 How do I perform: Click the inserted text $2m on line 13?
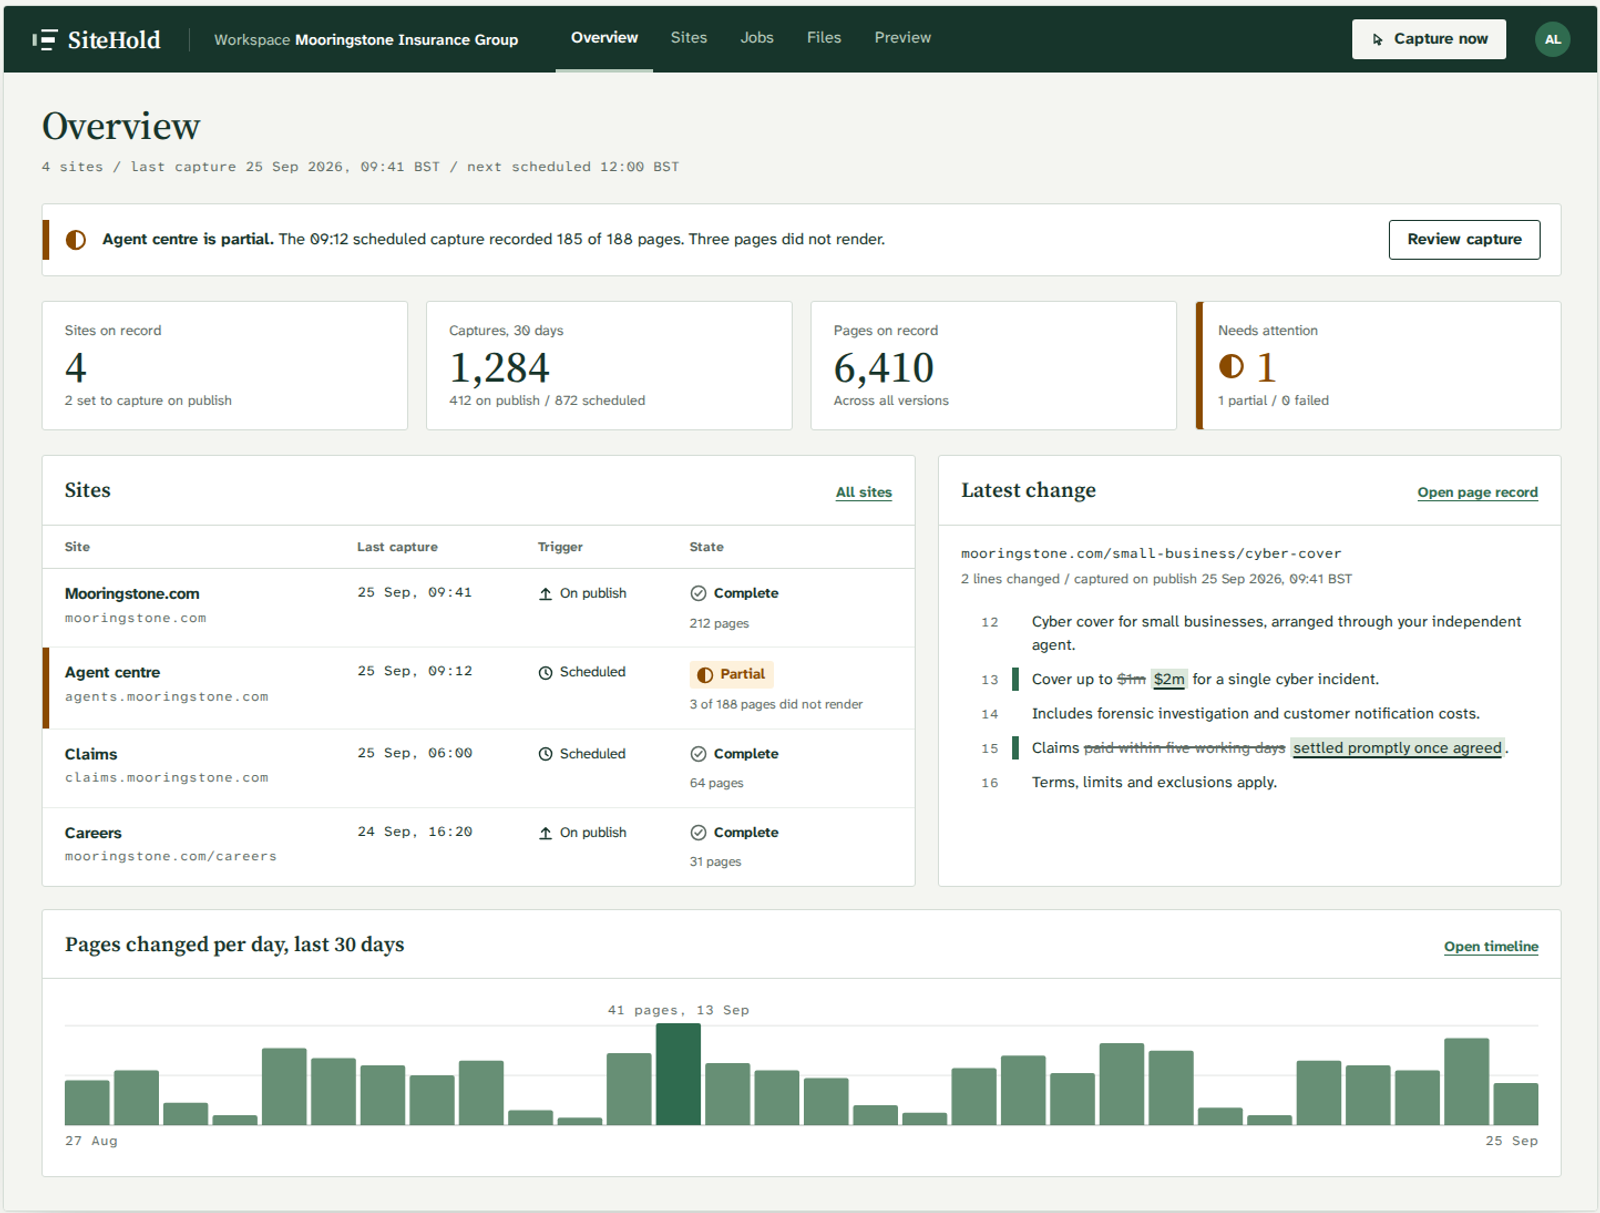(x=1168, y=679)
